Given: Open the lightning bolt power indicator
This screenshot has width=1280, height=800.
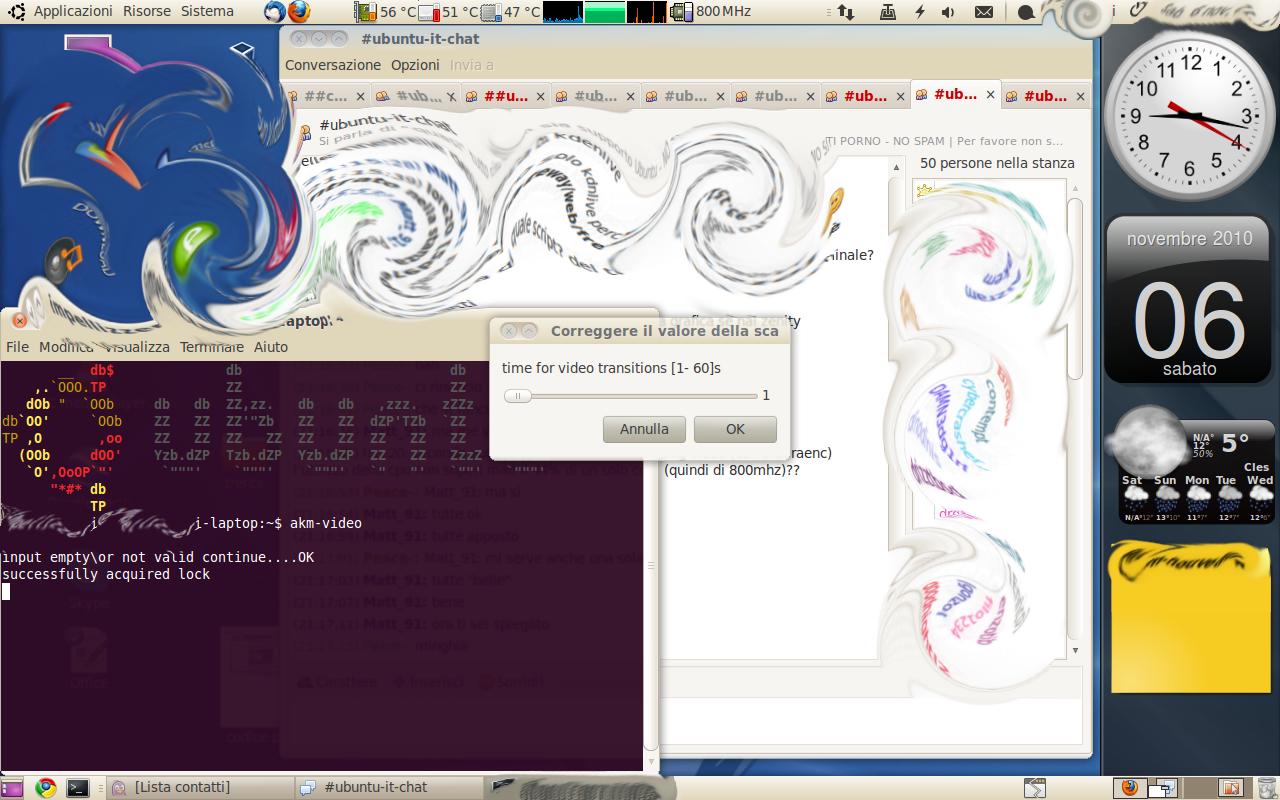Looking at the screenshot, I should (920, 12).
